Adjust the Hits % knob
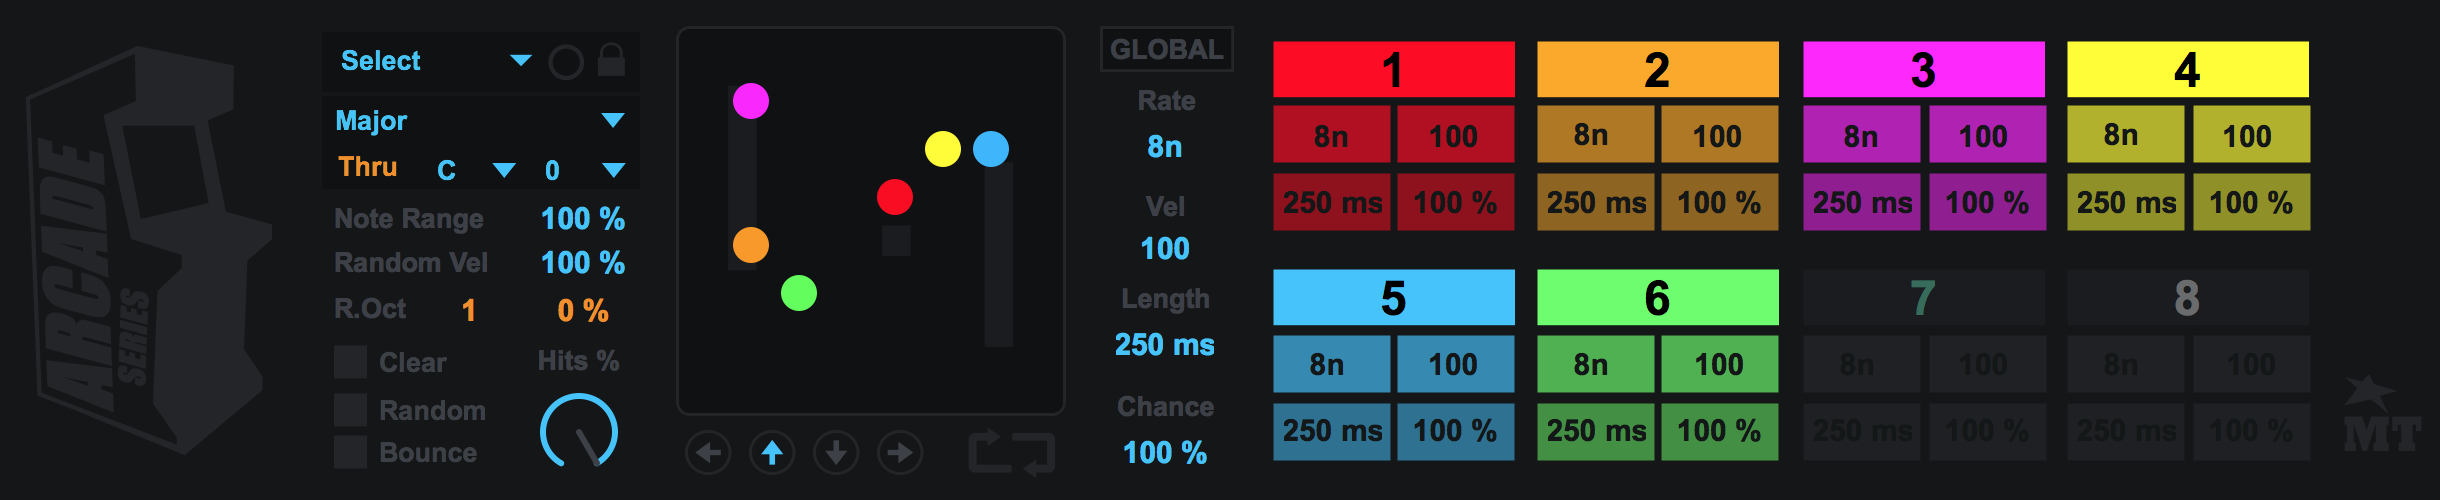 coord(579,431)
